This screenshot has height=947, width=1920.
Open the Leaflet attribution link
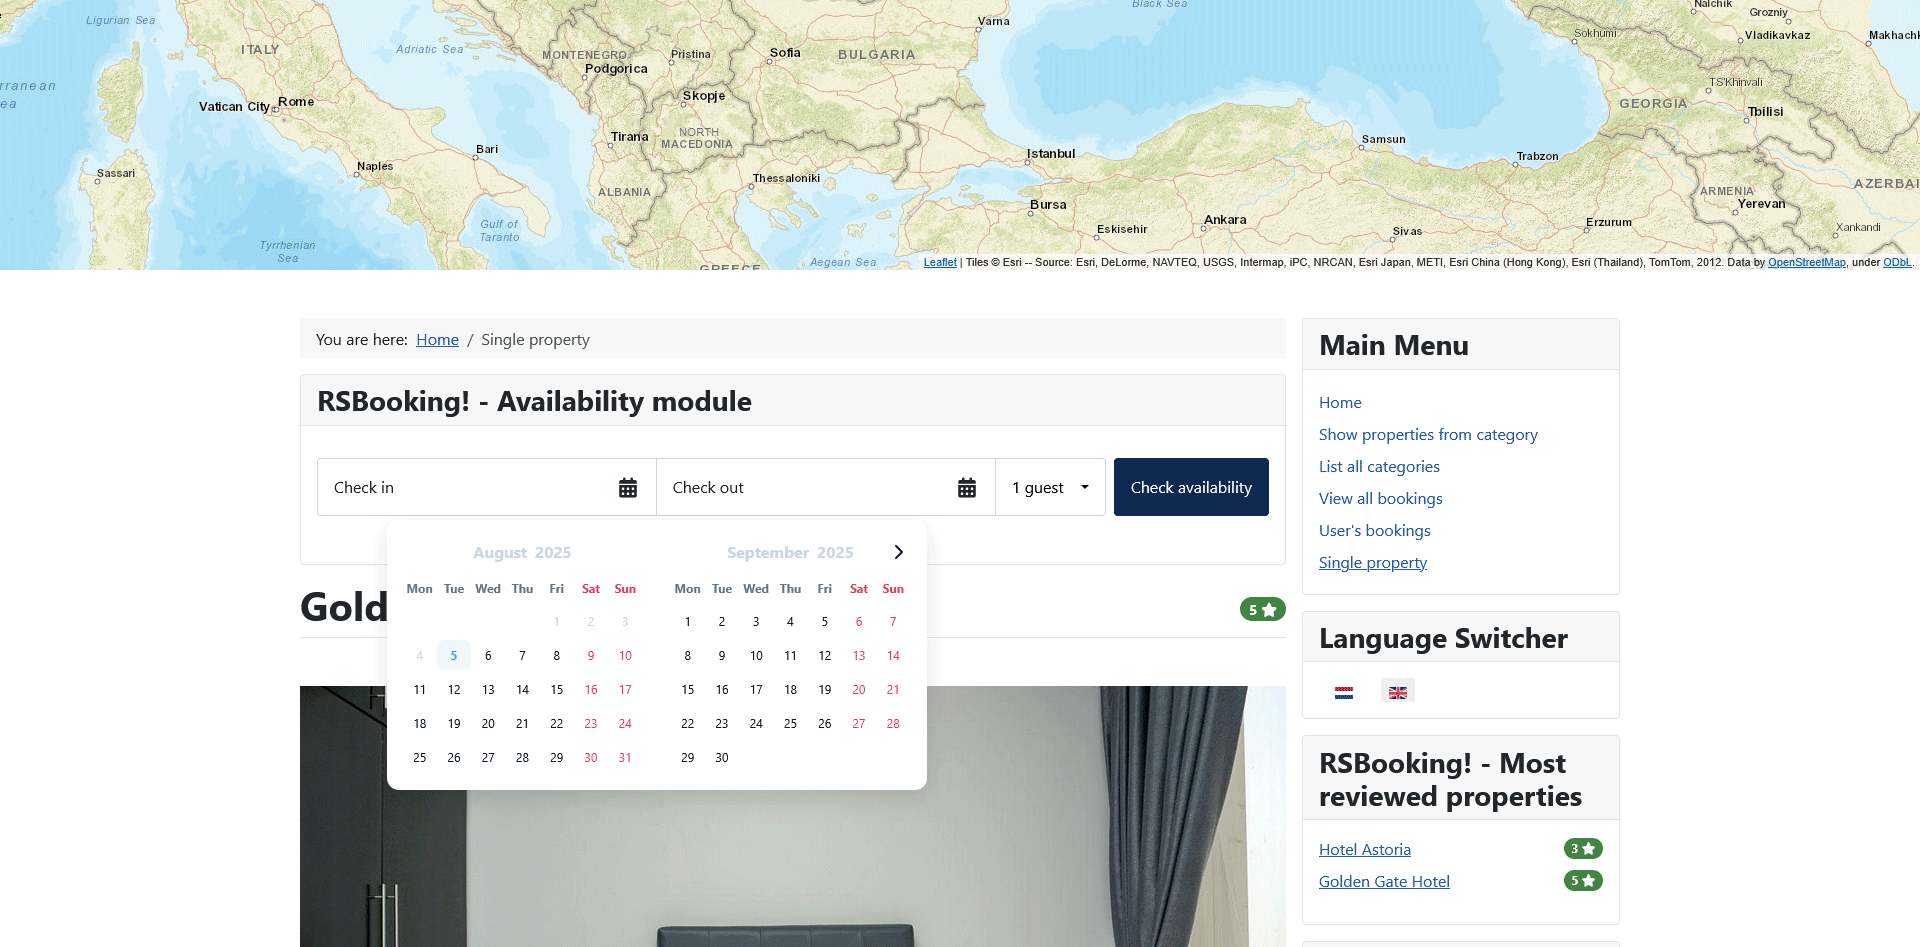(940, 262)
